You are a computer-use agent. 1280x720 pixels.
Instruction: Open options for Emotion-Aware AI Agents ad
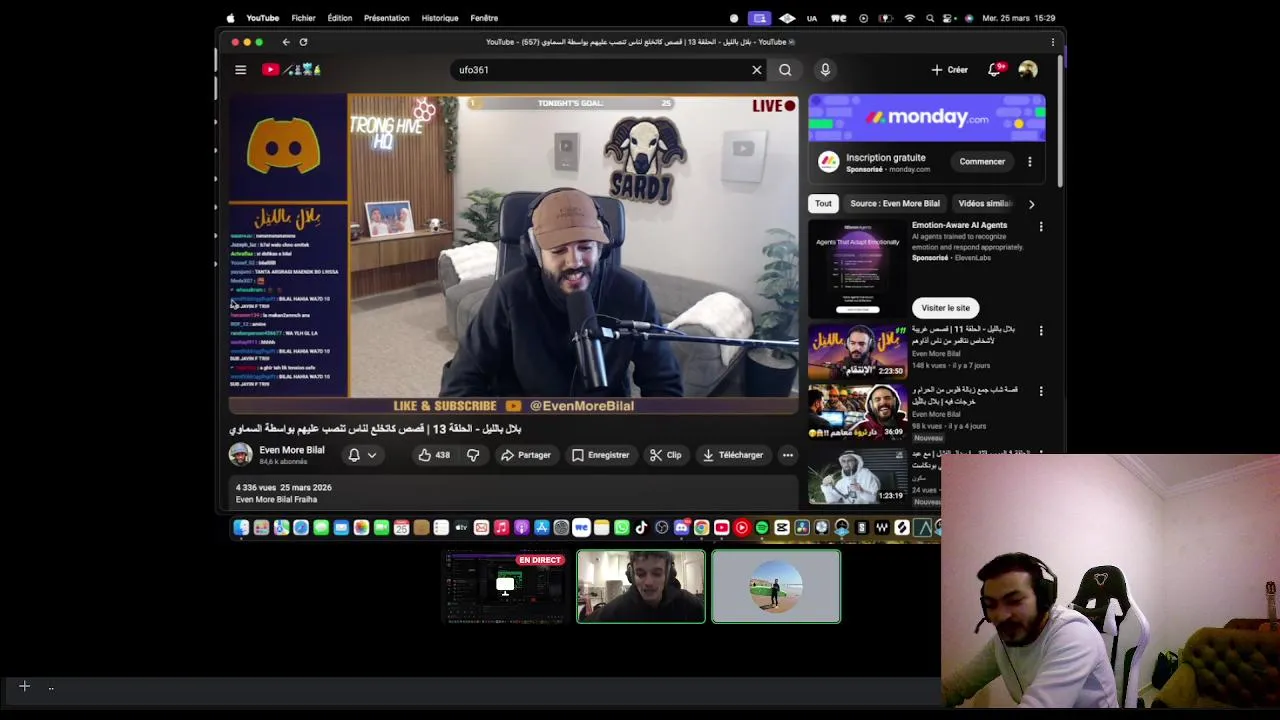pos(1041,227)
